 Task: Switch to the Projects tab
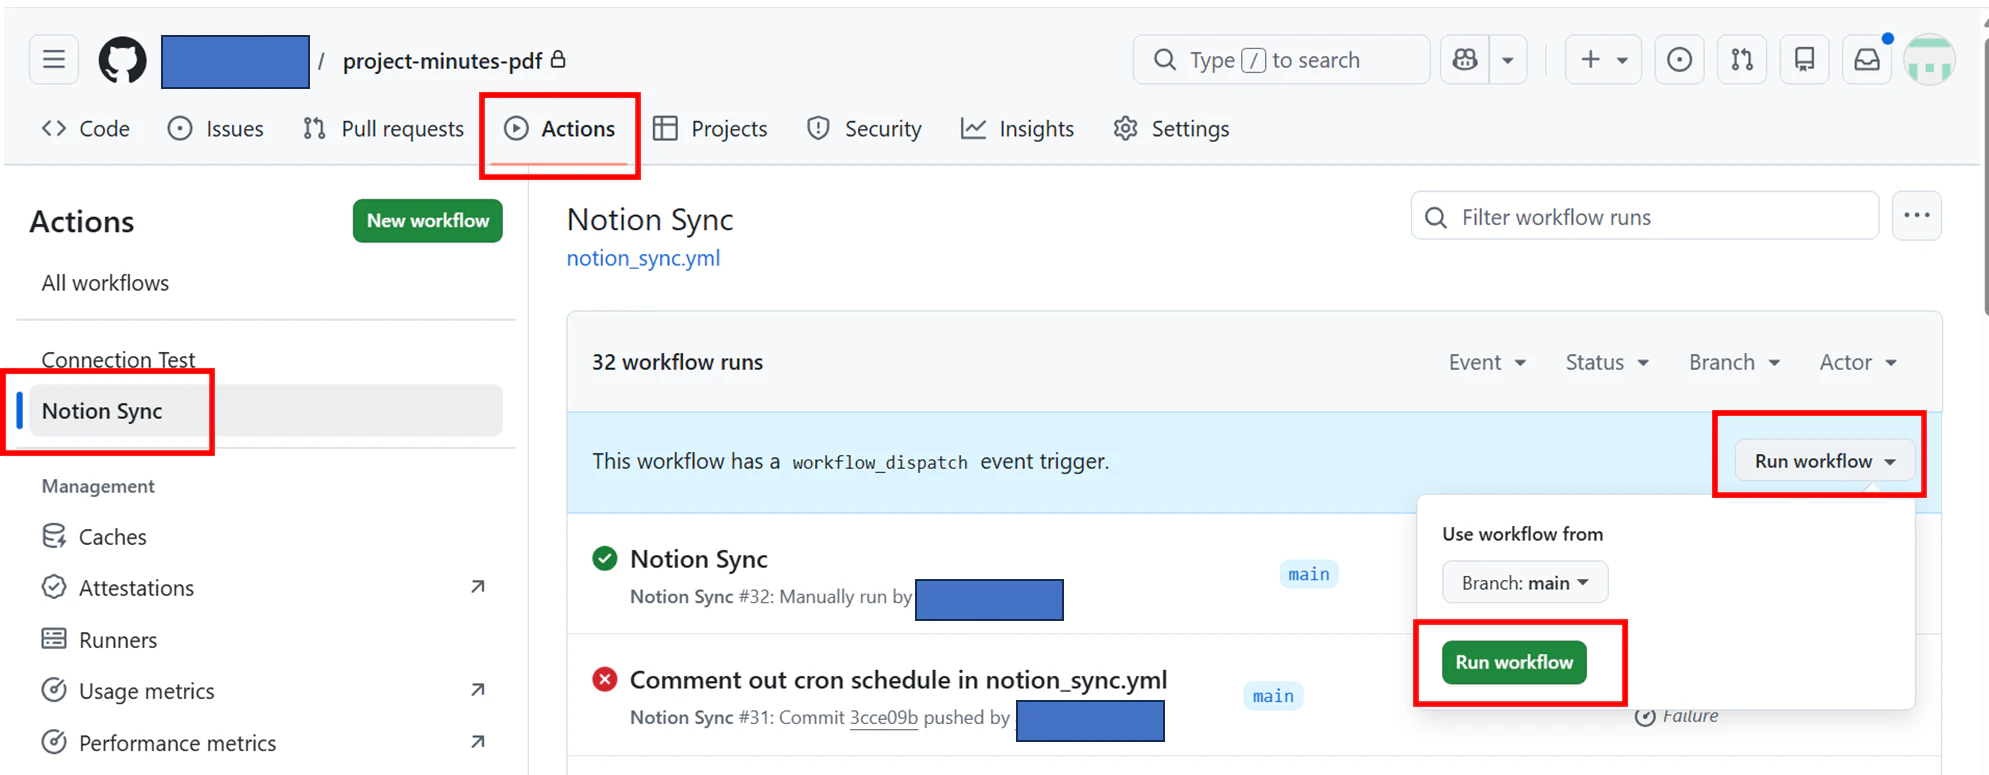[x=710, y=129]
